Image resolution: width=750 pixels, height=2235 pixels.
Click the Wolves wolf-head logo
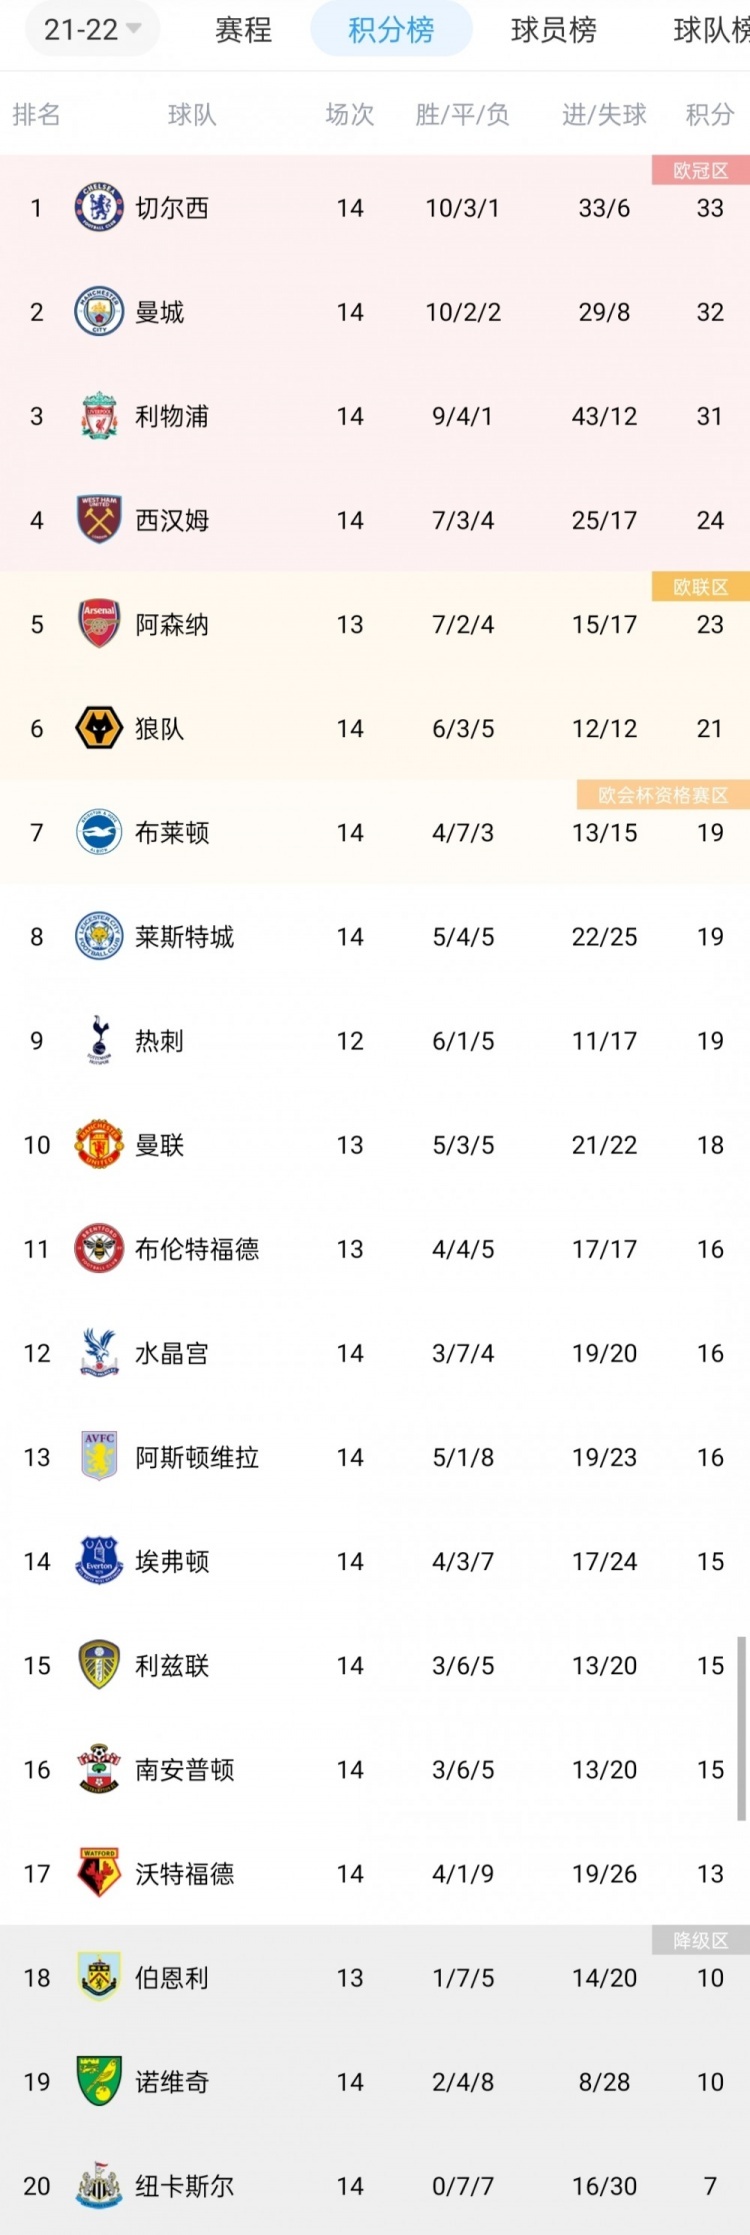click(99, 728)
